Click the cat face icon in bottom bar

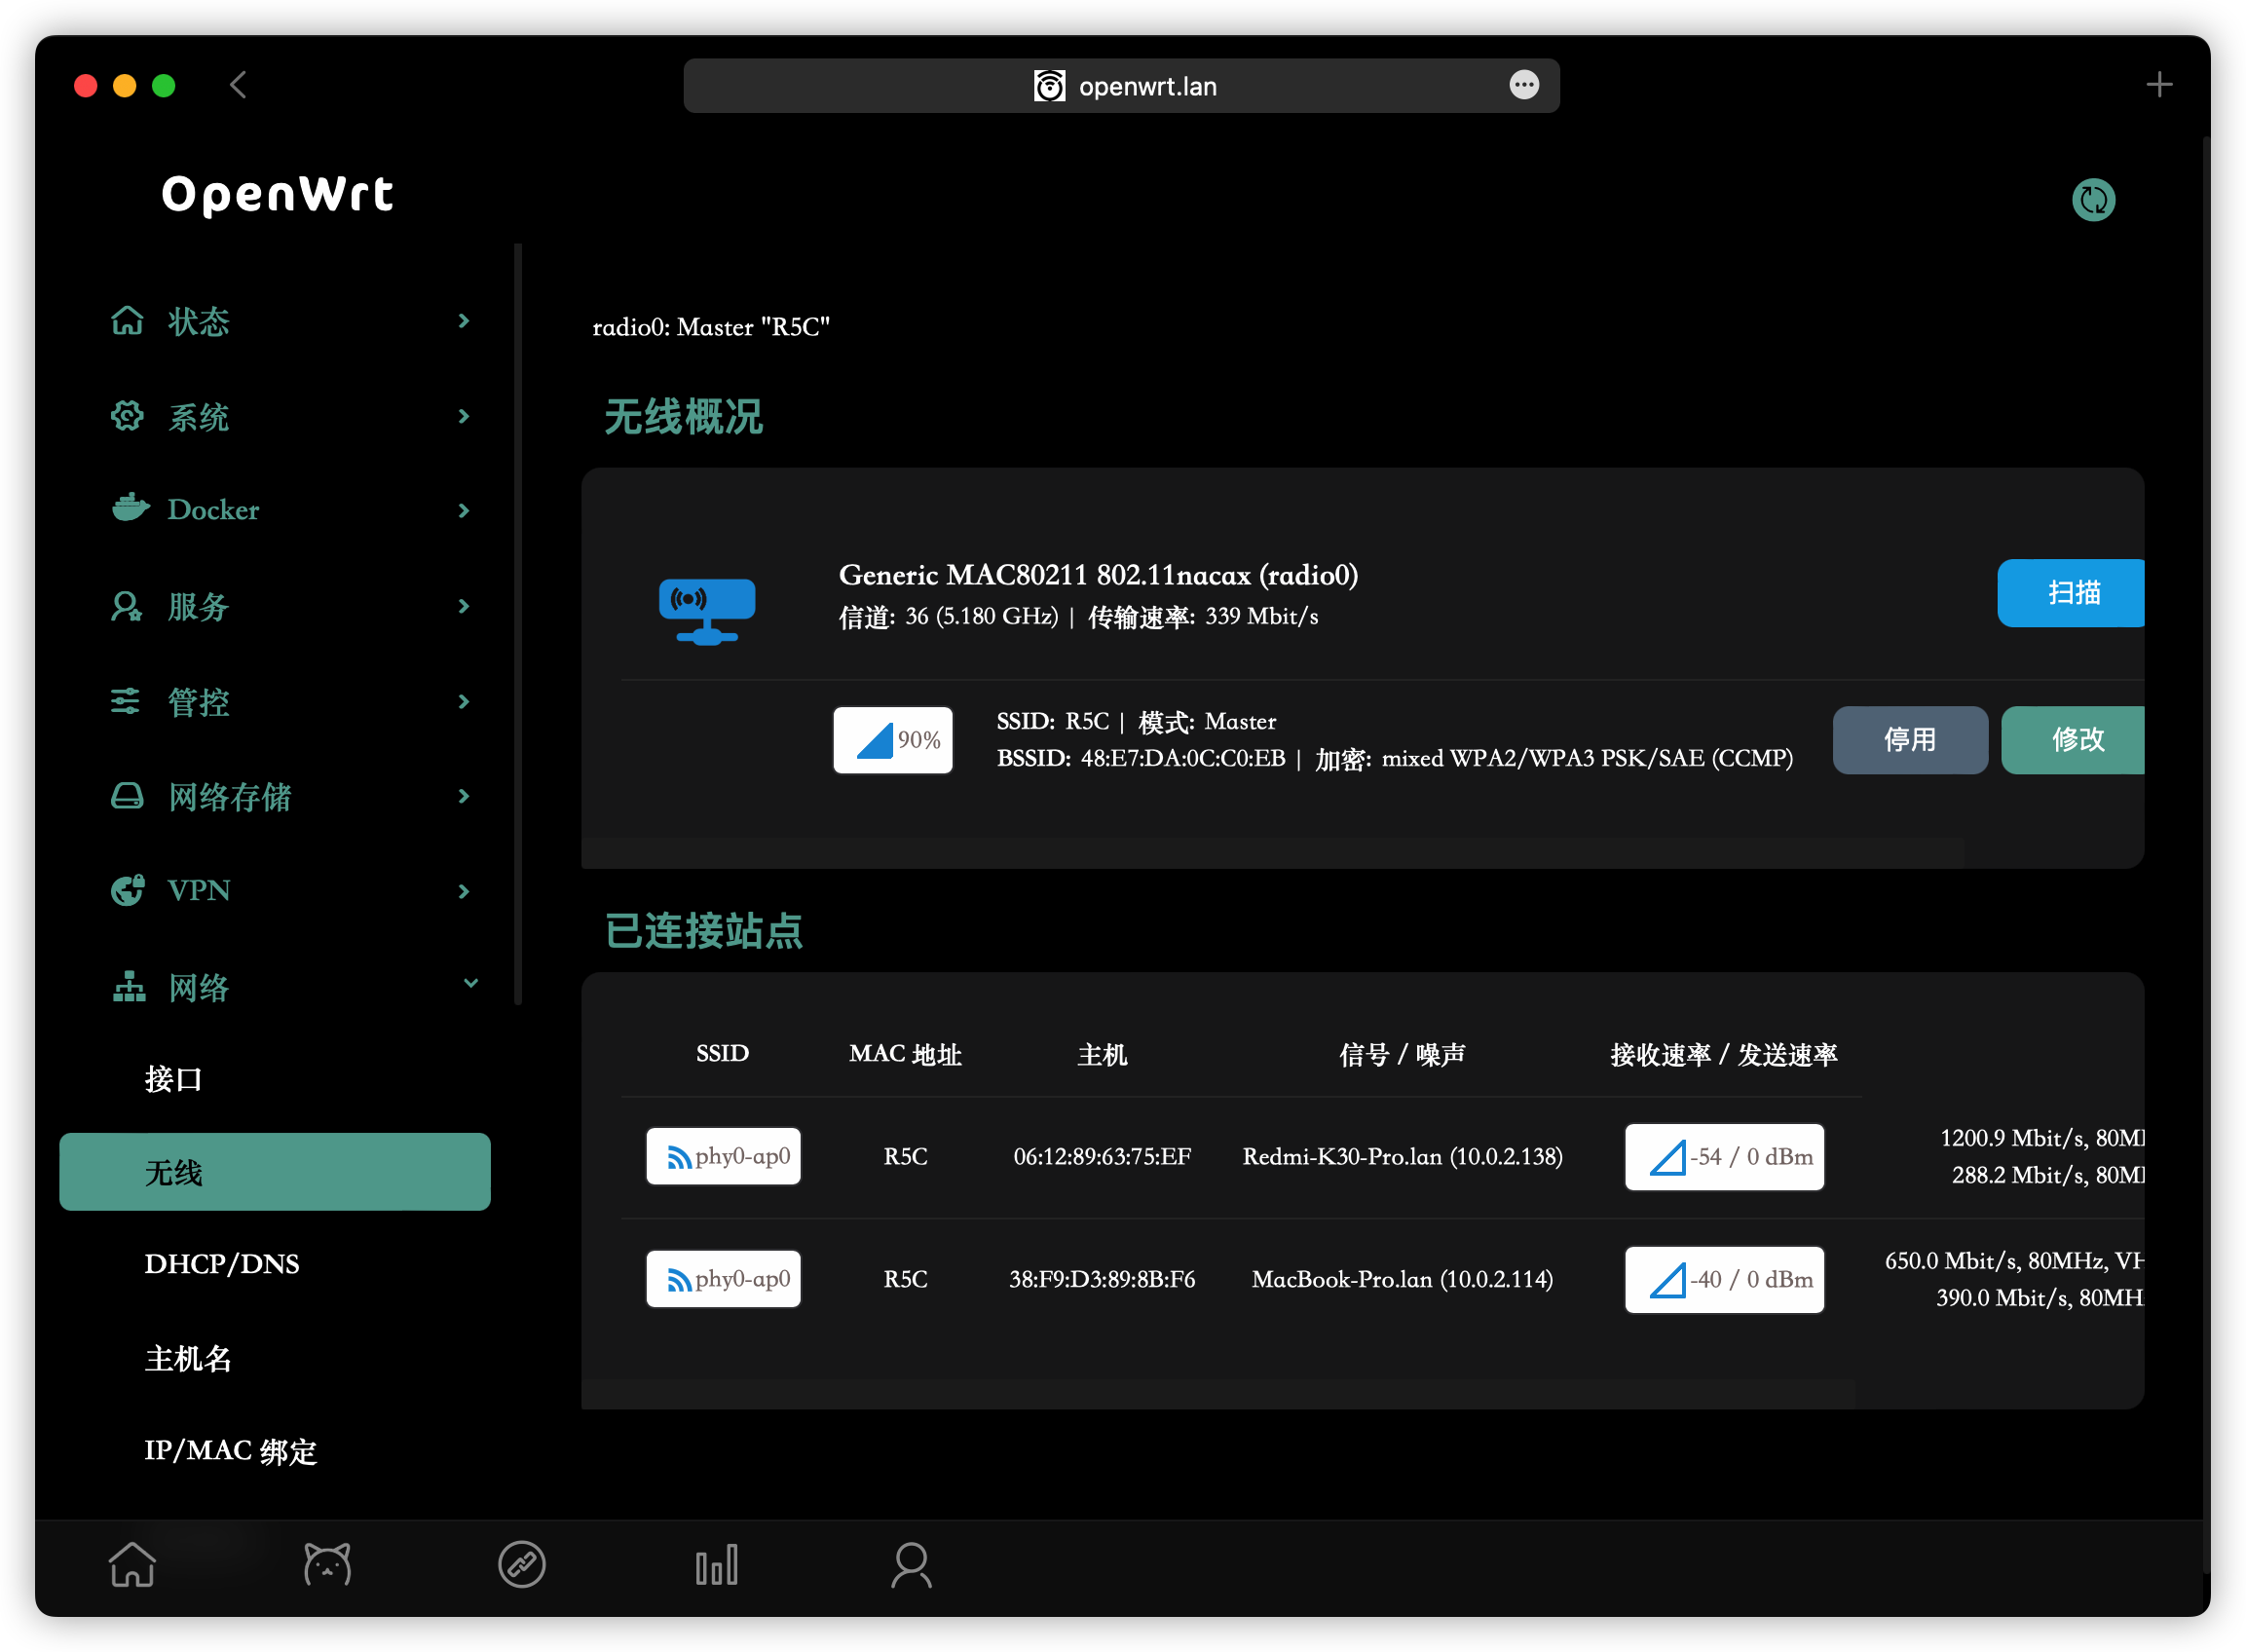tap(327, 1564)
